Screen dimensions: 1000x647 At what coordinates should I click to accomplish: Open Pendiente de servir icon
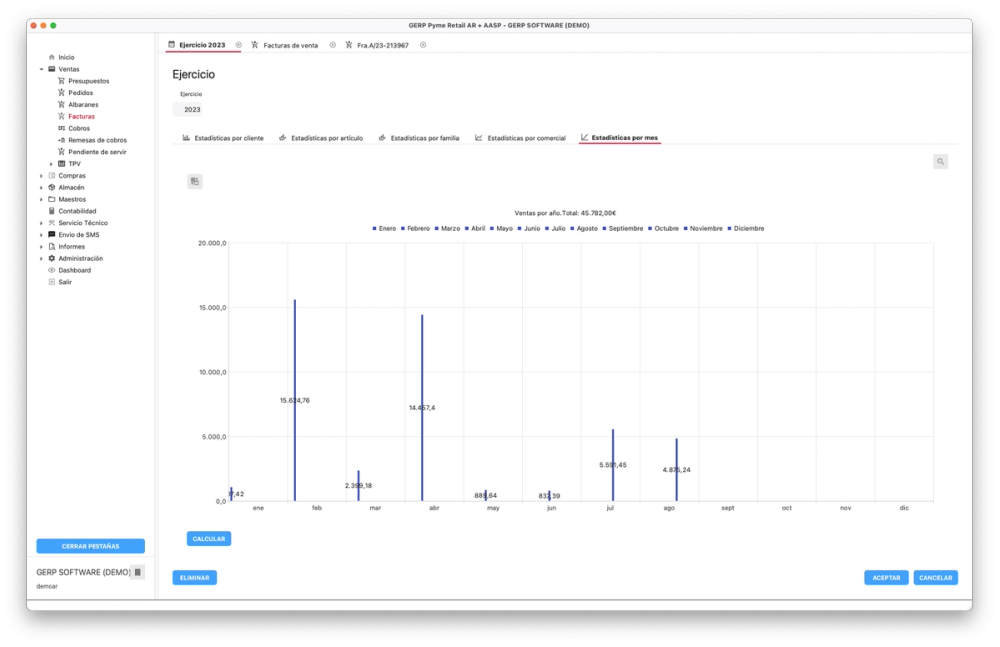[61, 152]
